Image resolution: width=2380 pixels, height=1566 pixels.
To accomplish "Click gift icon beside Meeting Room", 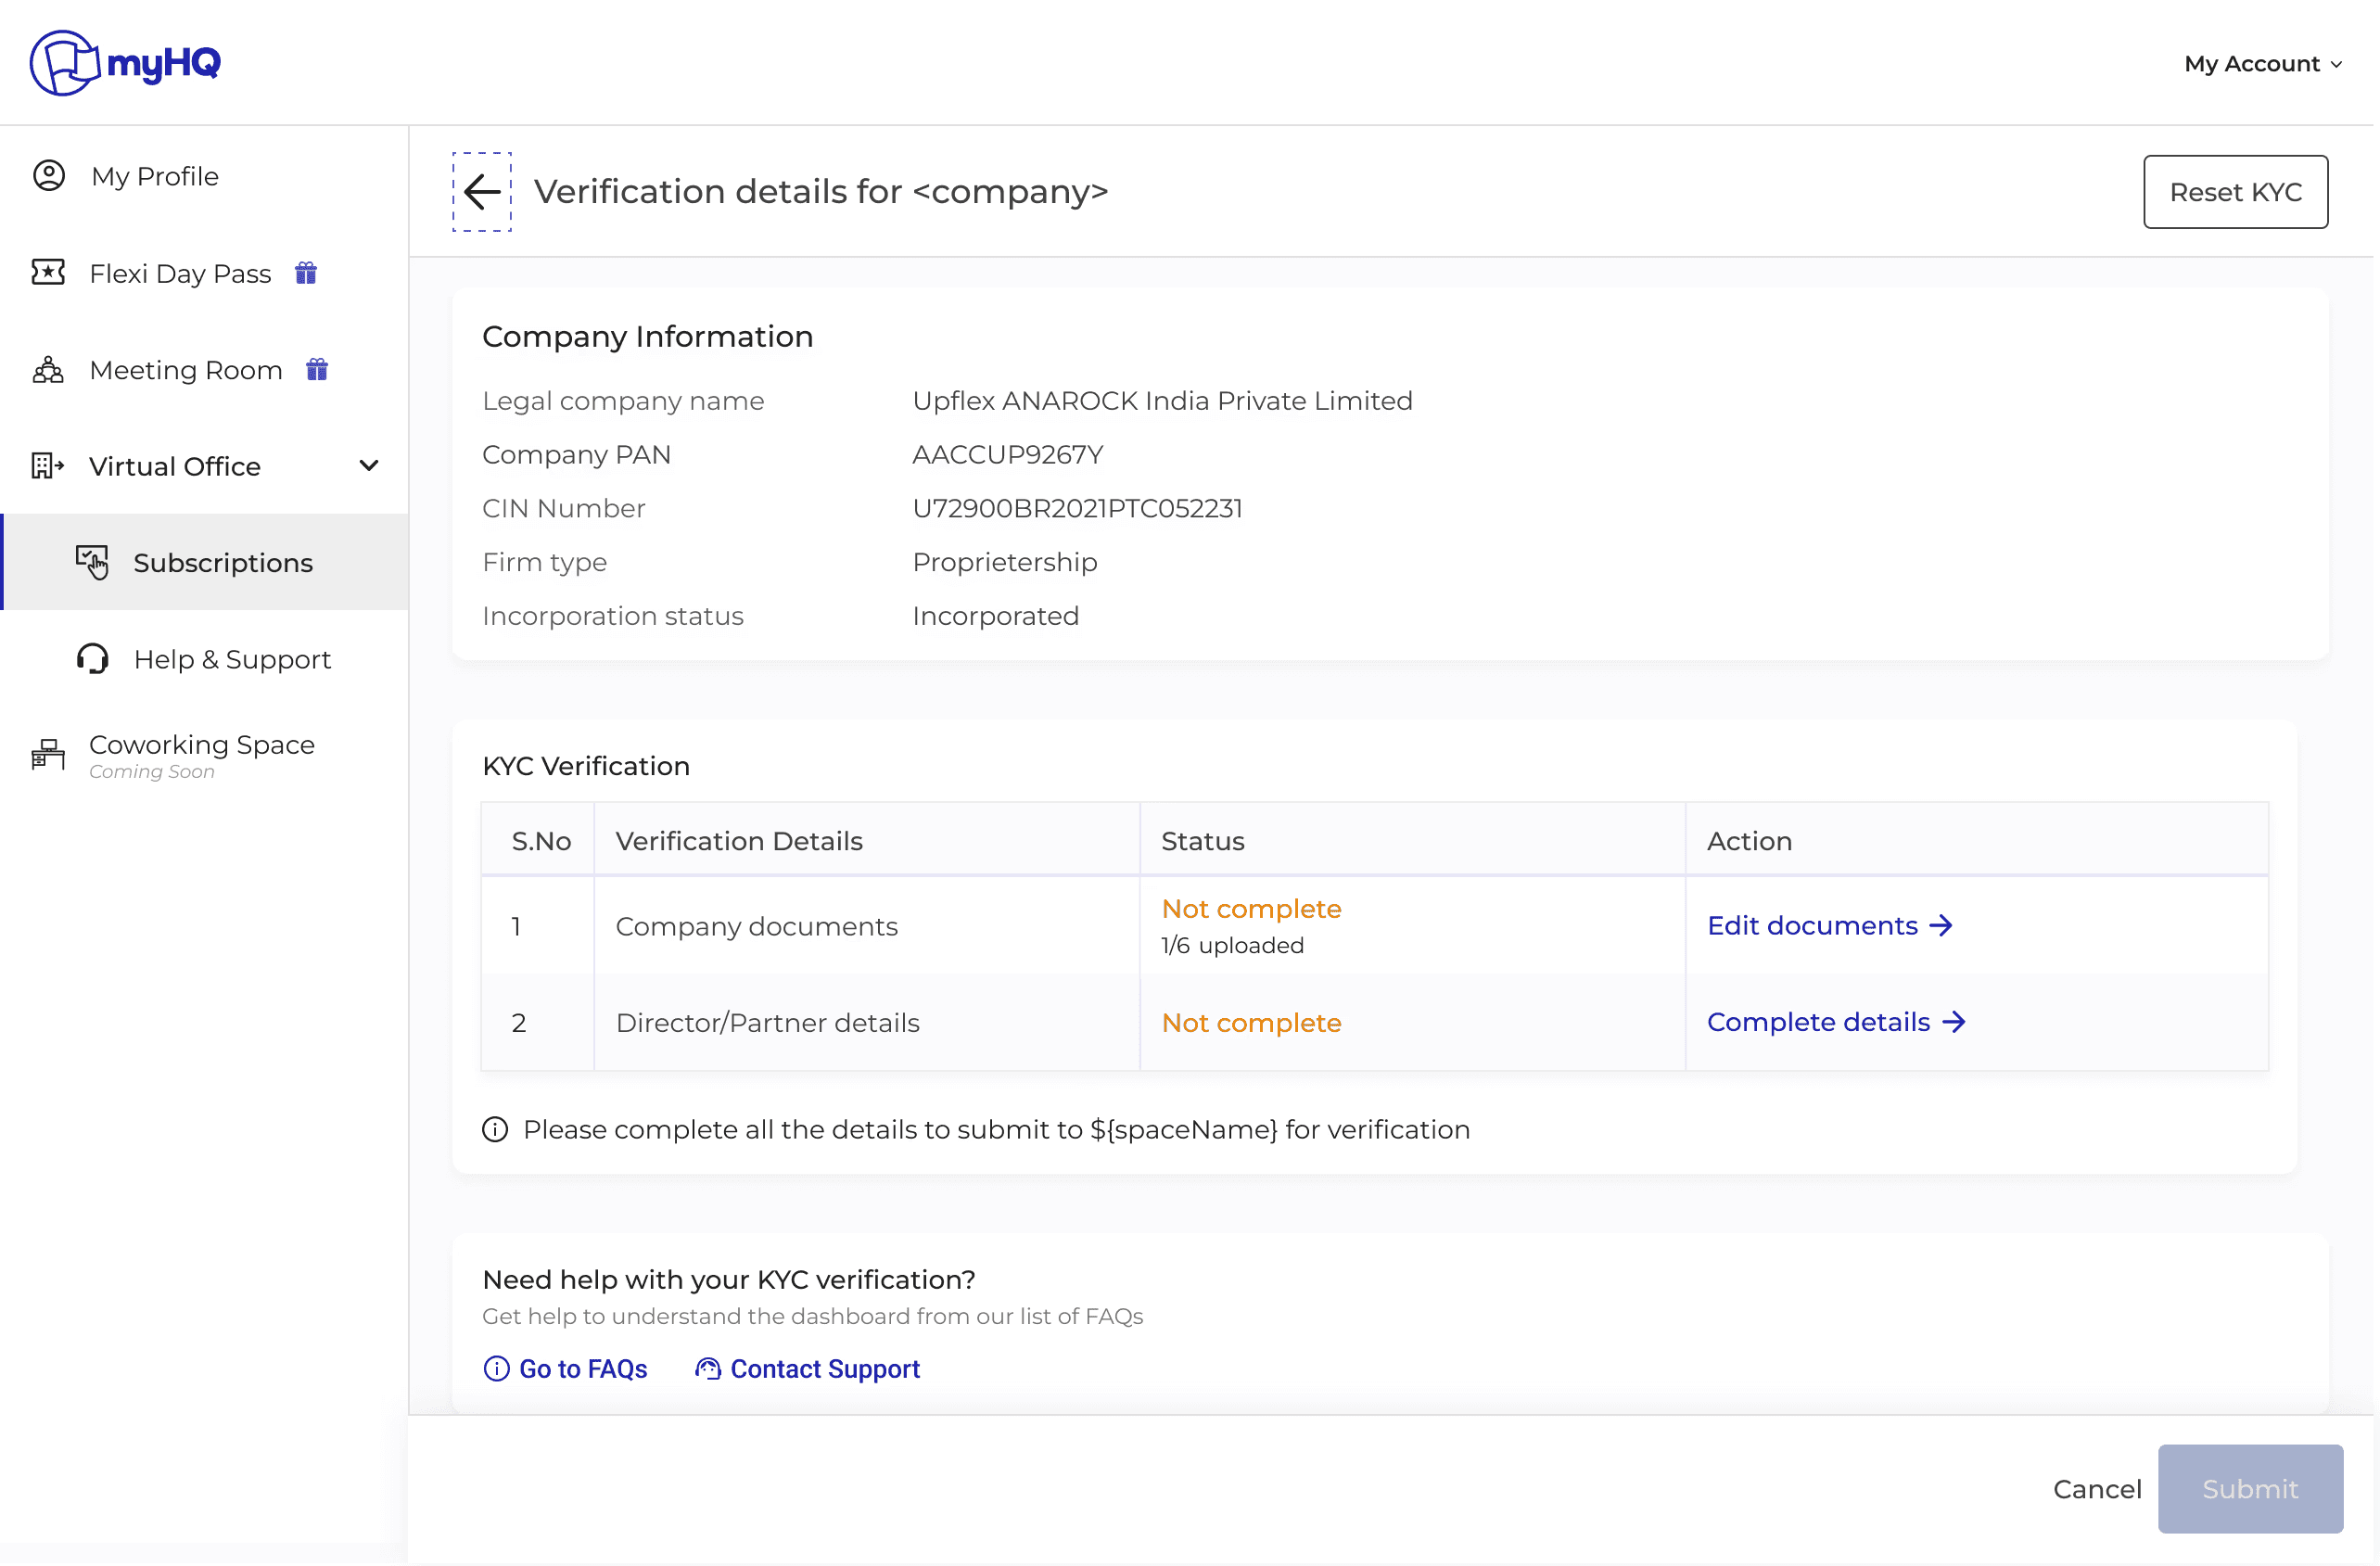I will pos(317,370).
